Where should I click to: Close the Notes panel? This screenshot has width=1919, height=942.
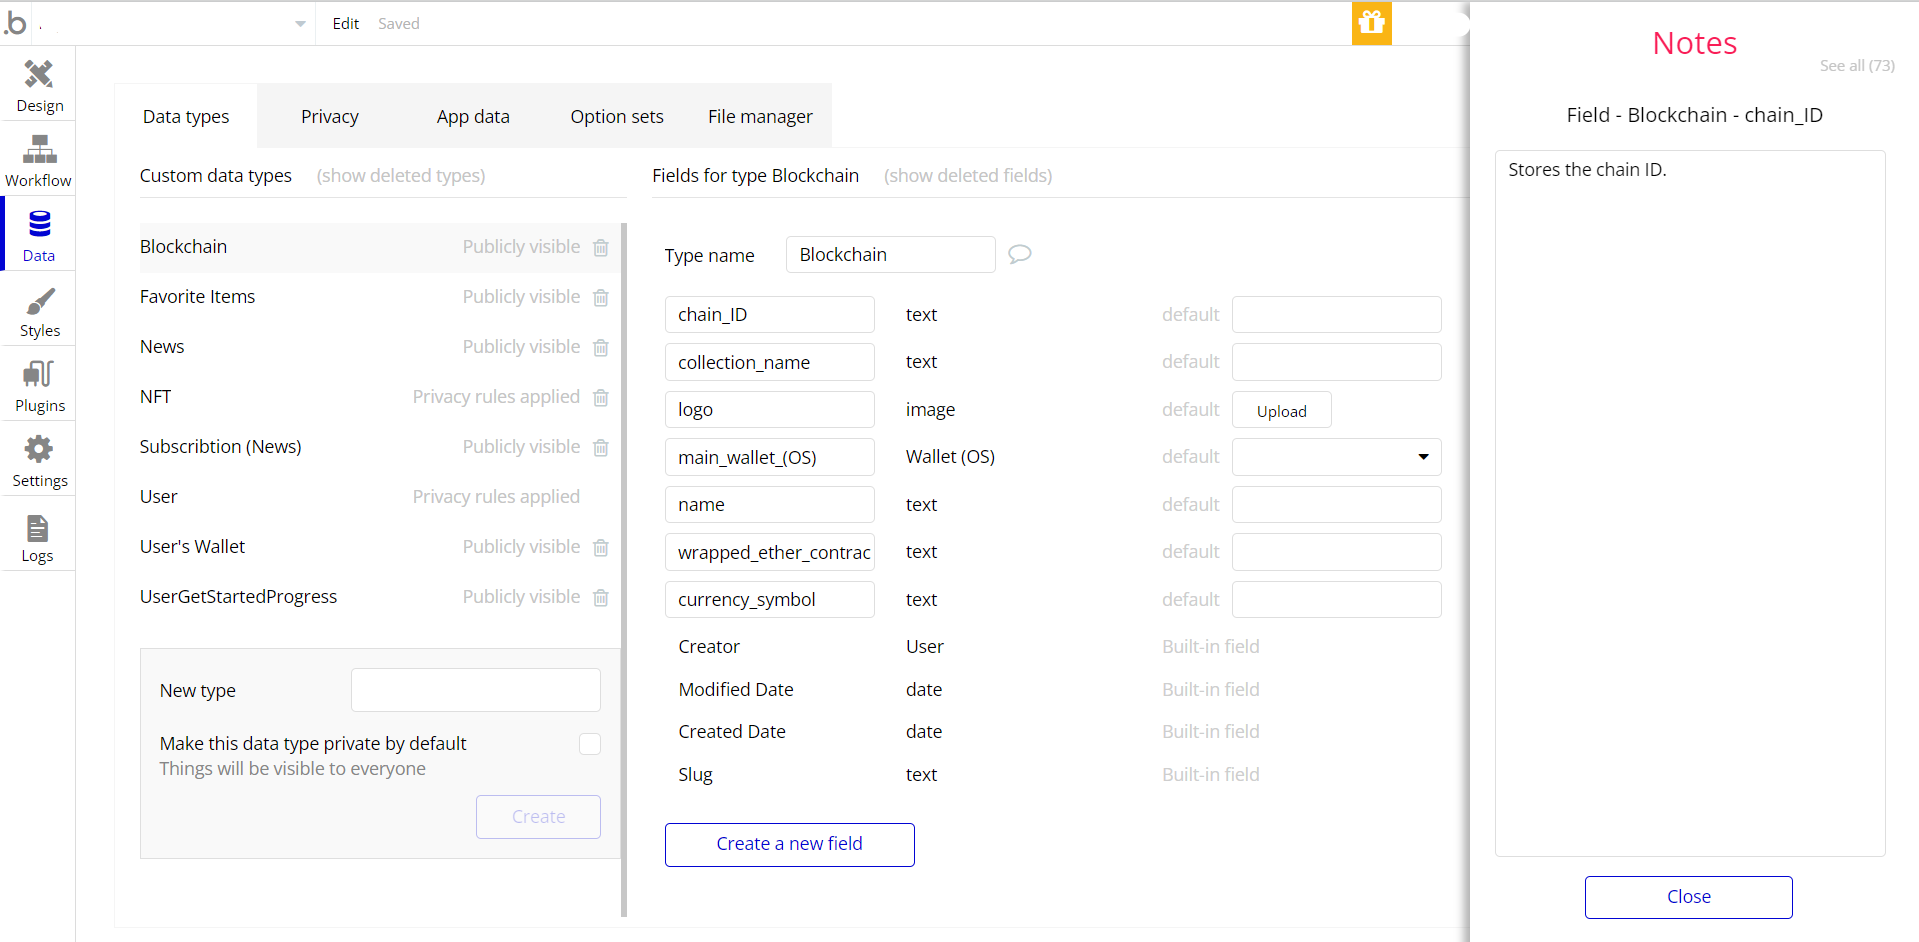pyautogui.click(x=1687, y=897)
